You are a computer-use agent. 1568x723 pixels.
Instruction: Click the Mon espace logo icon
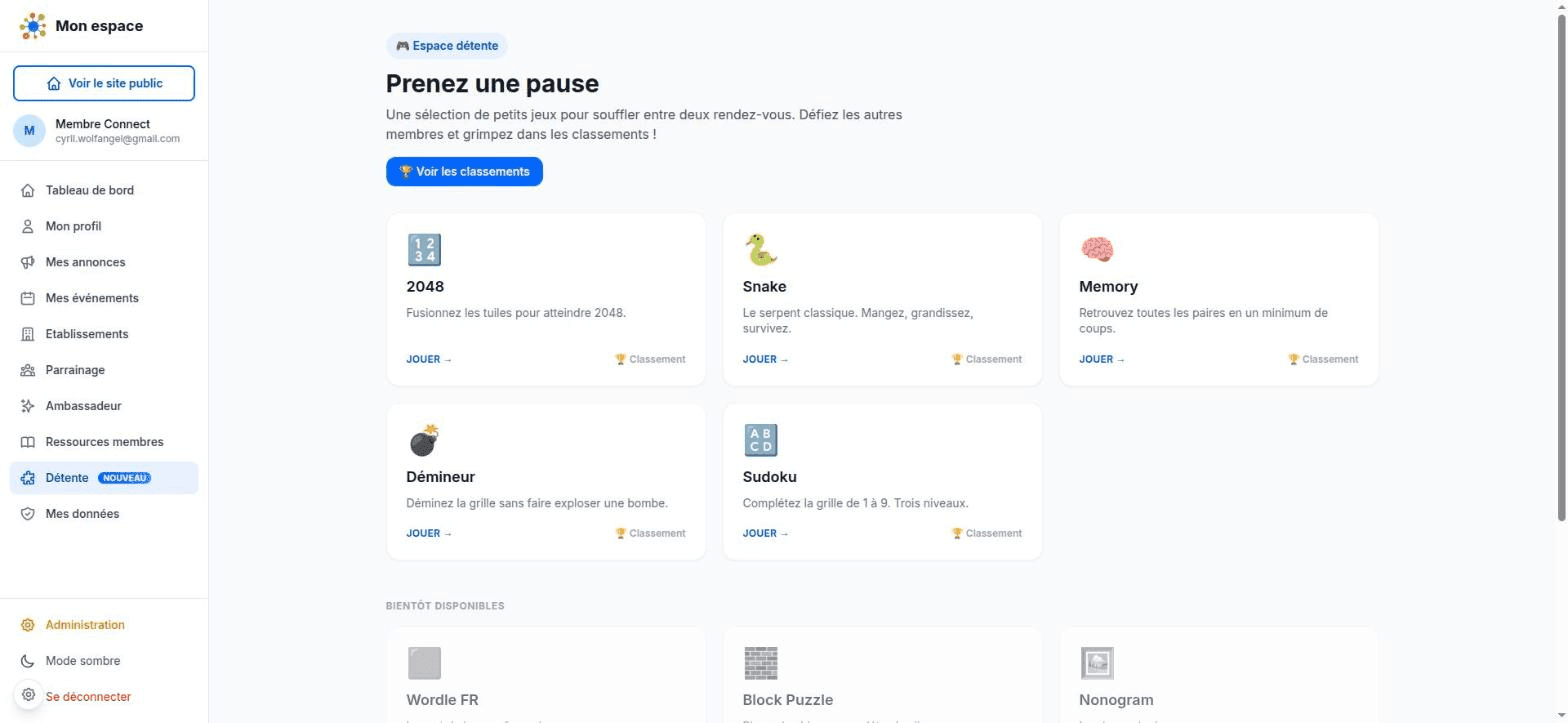coord(33,26)
